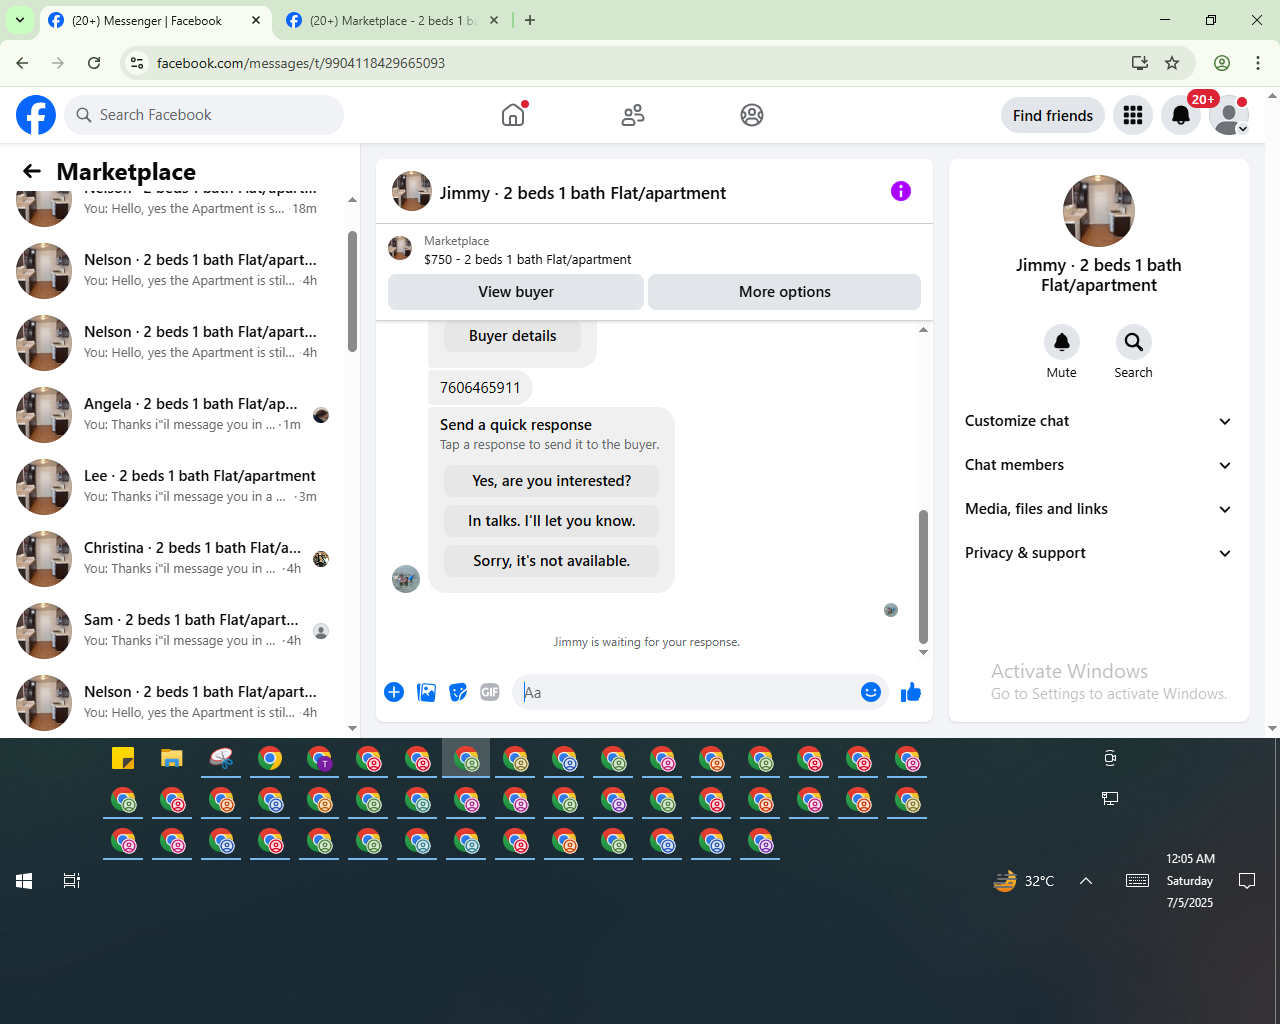Click the browser address bar URL
This screenshot has height=1024, width=1280.
coord(301,63)
